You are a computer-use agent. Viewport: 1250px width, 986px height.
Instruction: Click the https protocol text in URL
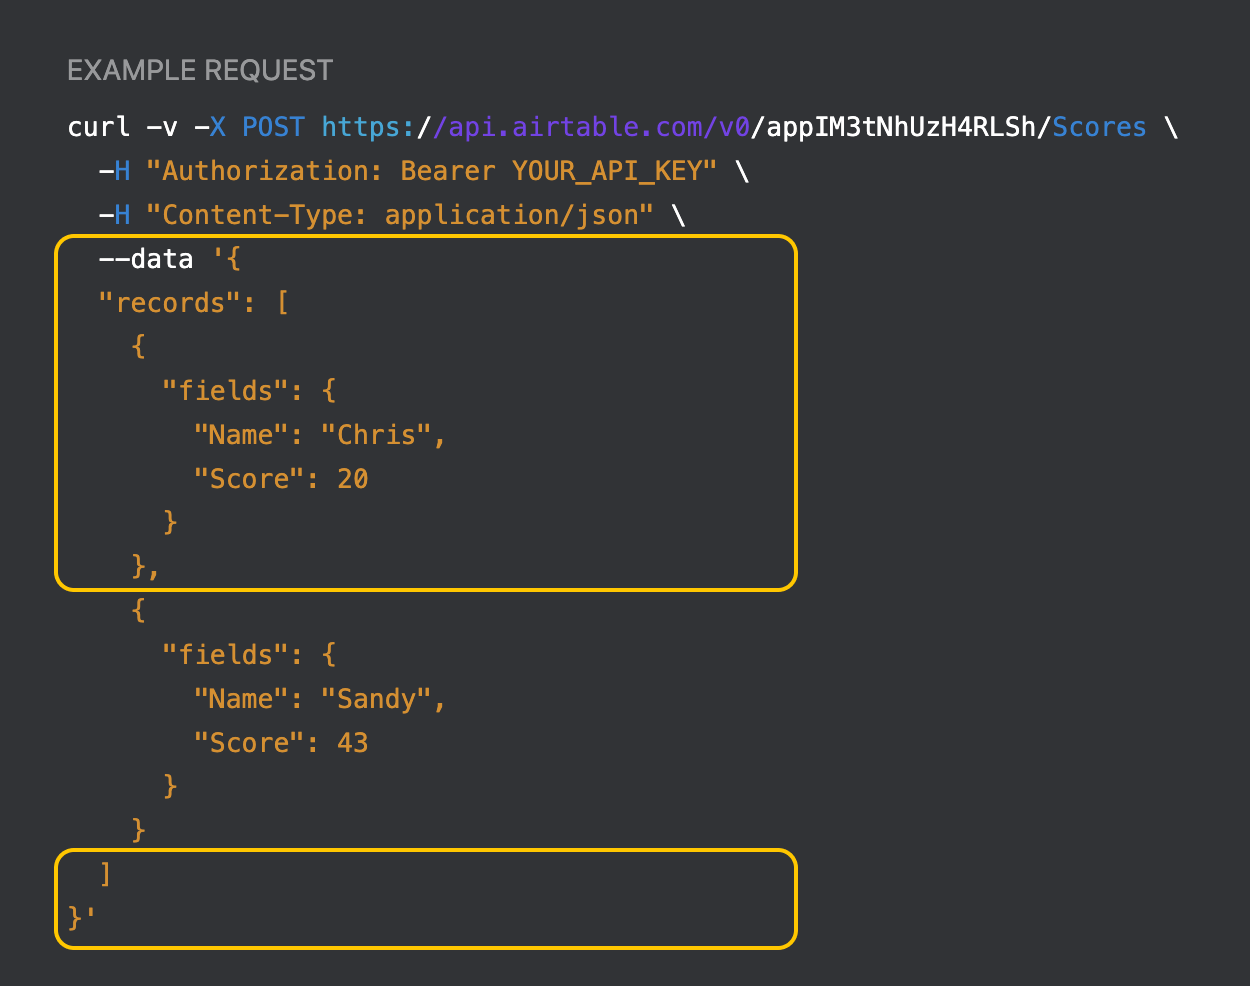[x=361, y=128]
